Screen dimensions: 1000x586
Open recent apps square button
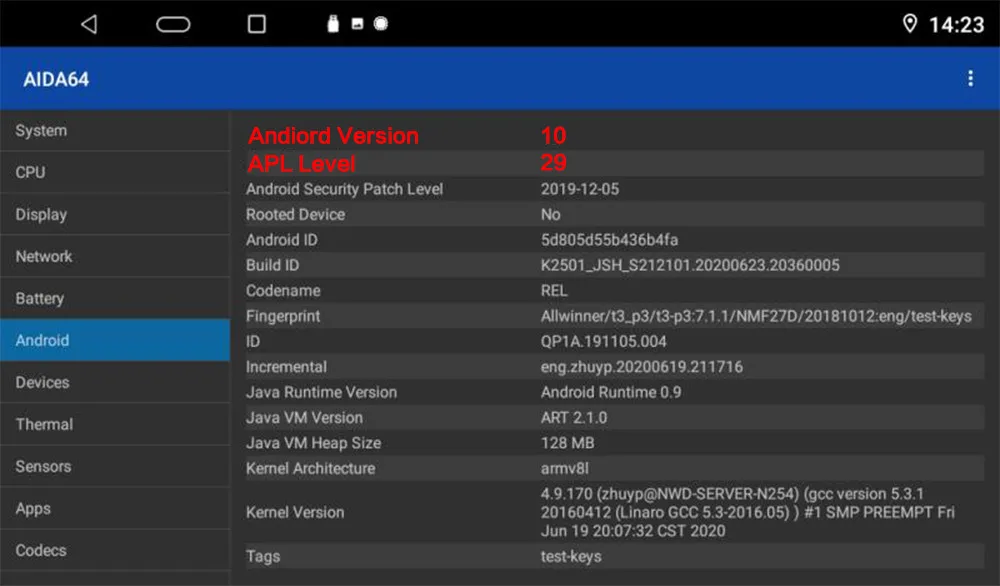(x=256, y=24)
